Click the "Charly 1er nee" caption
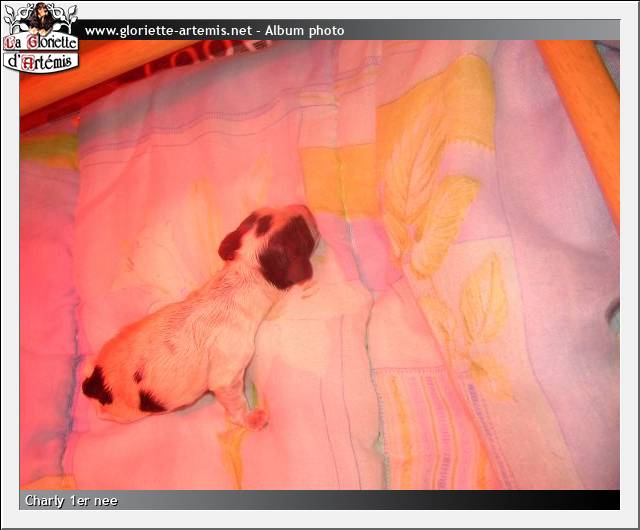This screenshot has height=530, width=640. tap(71, 500)
